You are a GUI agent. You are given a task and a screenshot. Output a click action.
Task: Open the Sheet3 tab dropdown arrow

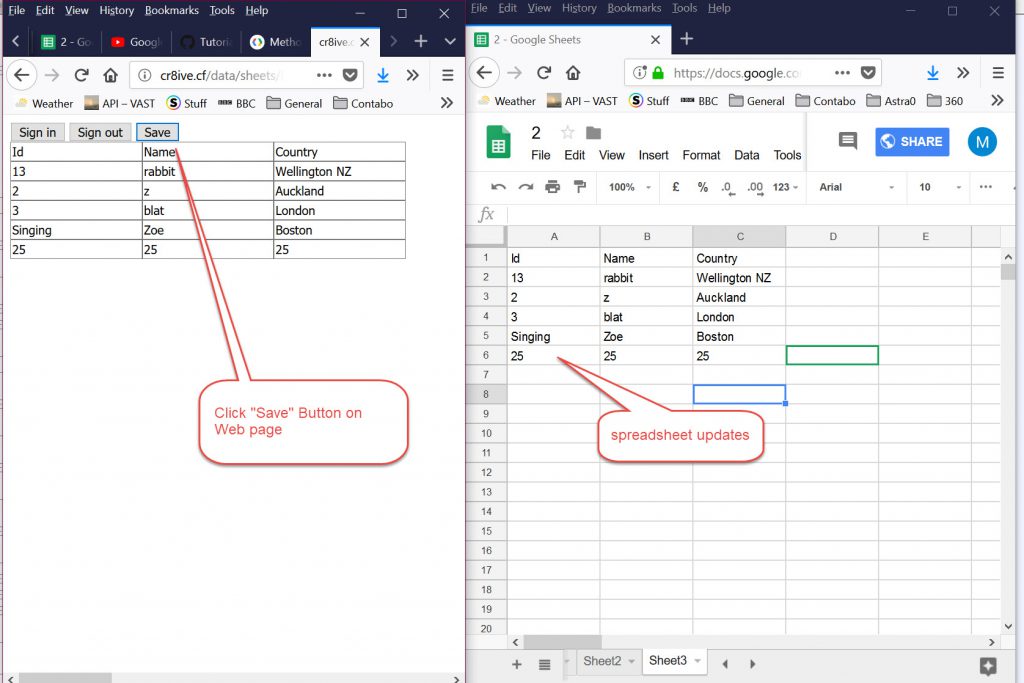(x=697, y=661)
